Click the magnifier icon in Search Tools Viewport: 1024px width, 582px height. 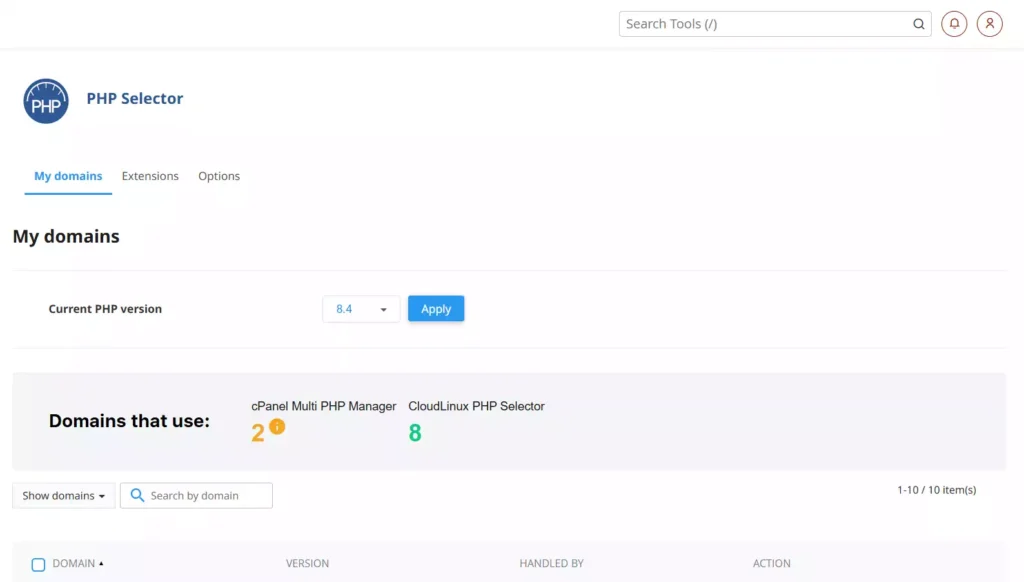coord(918,24)
